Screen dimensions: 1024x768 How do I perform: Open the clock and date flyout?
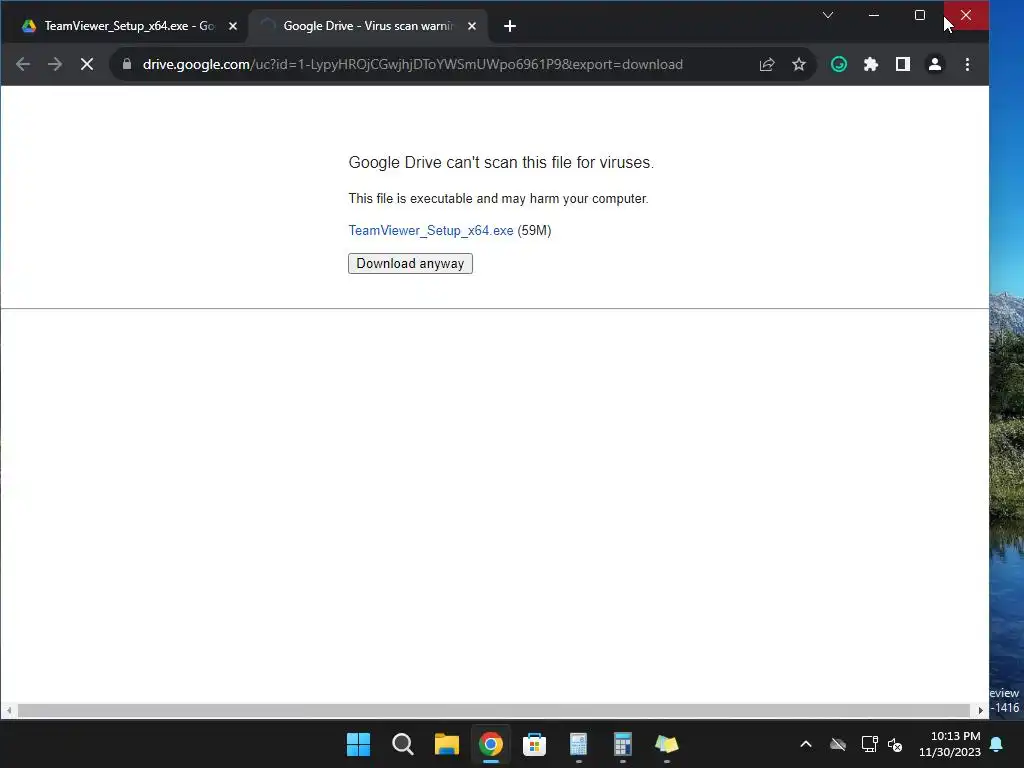[x=950, y=744]
